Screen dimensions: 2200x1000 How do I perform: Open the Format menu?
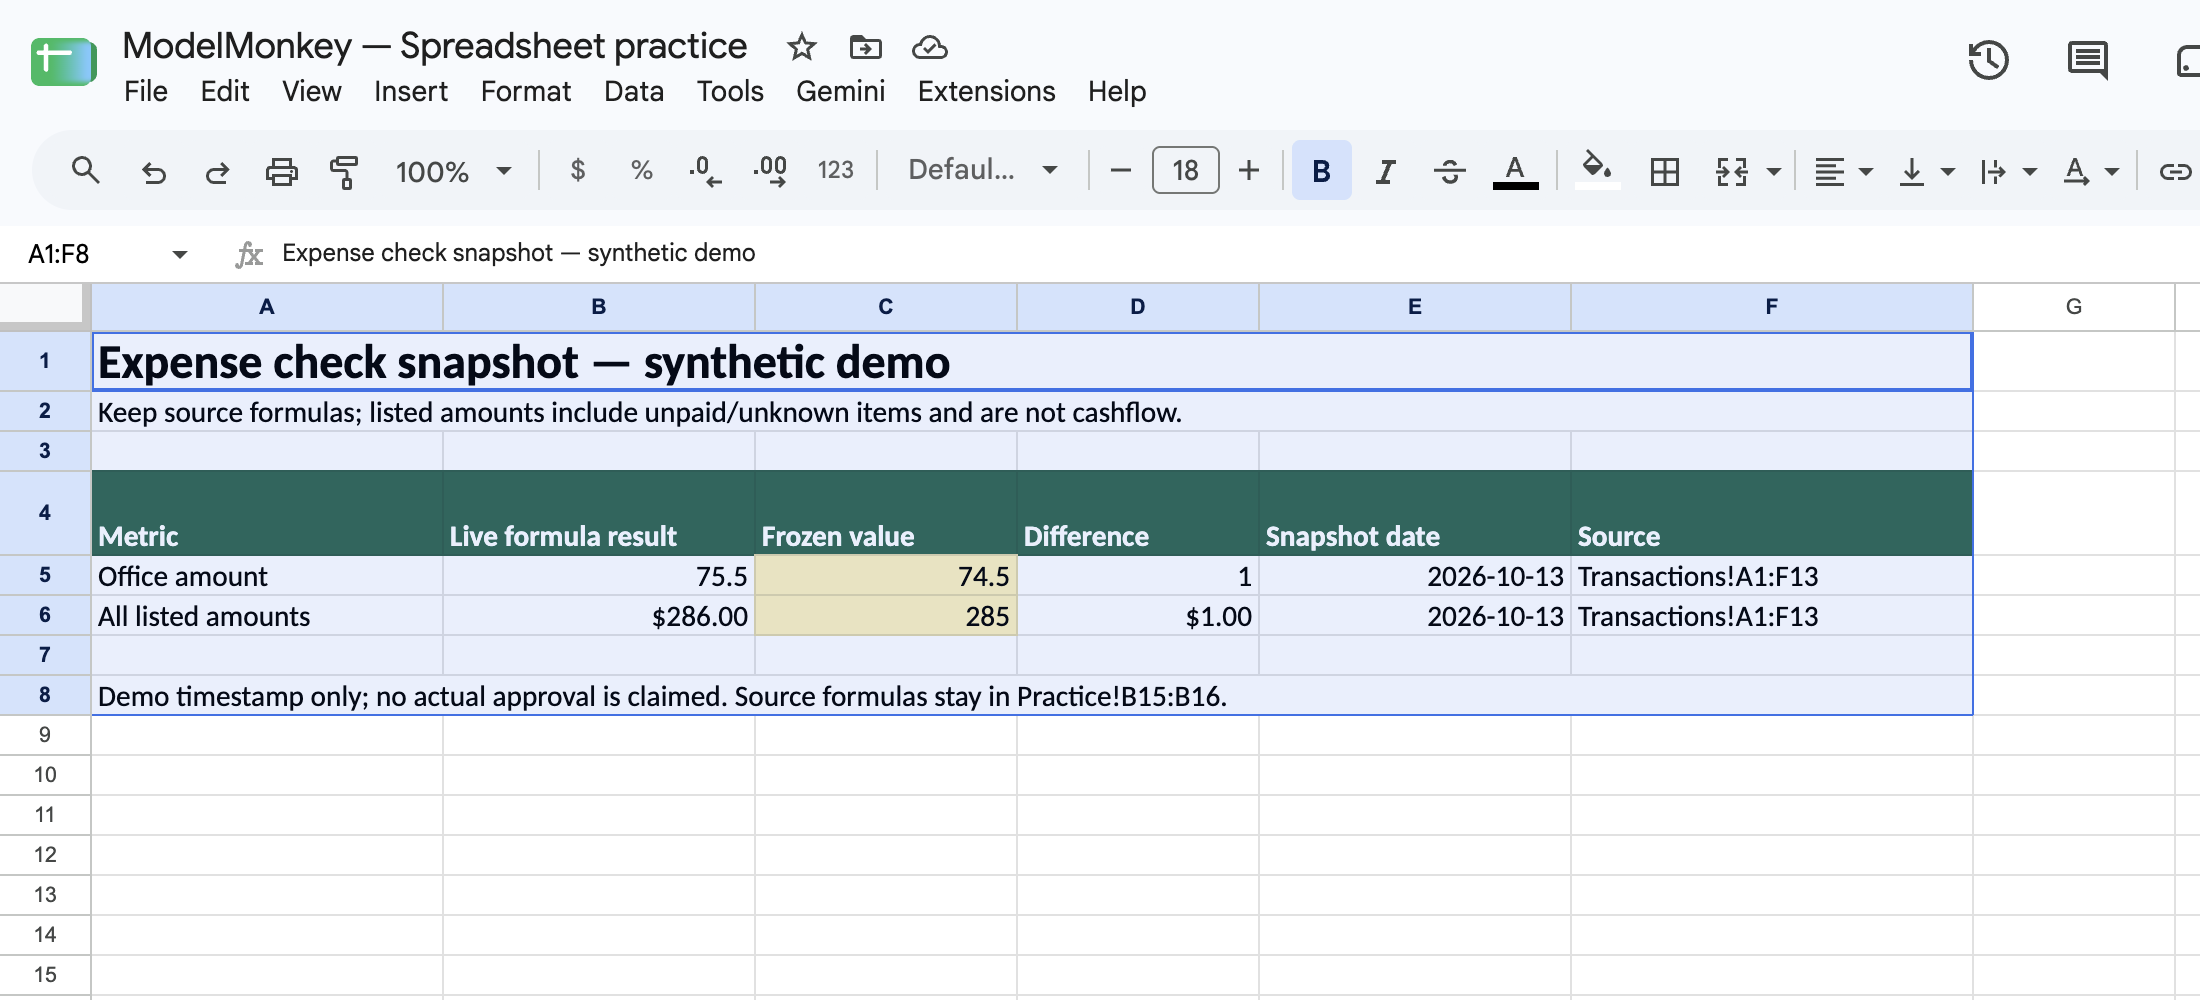pos(526,91)
